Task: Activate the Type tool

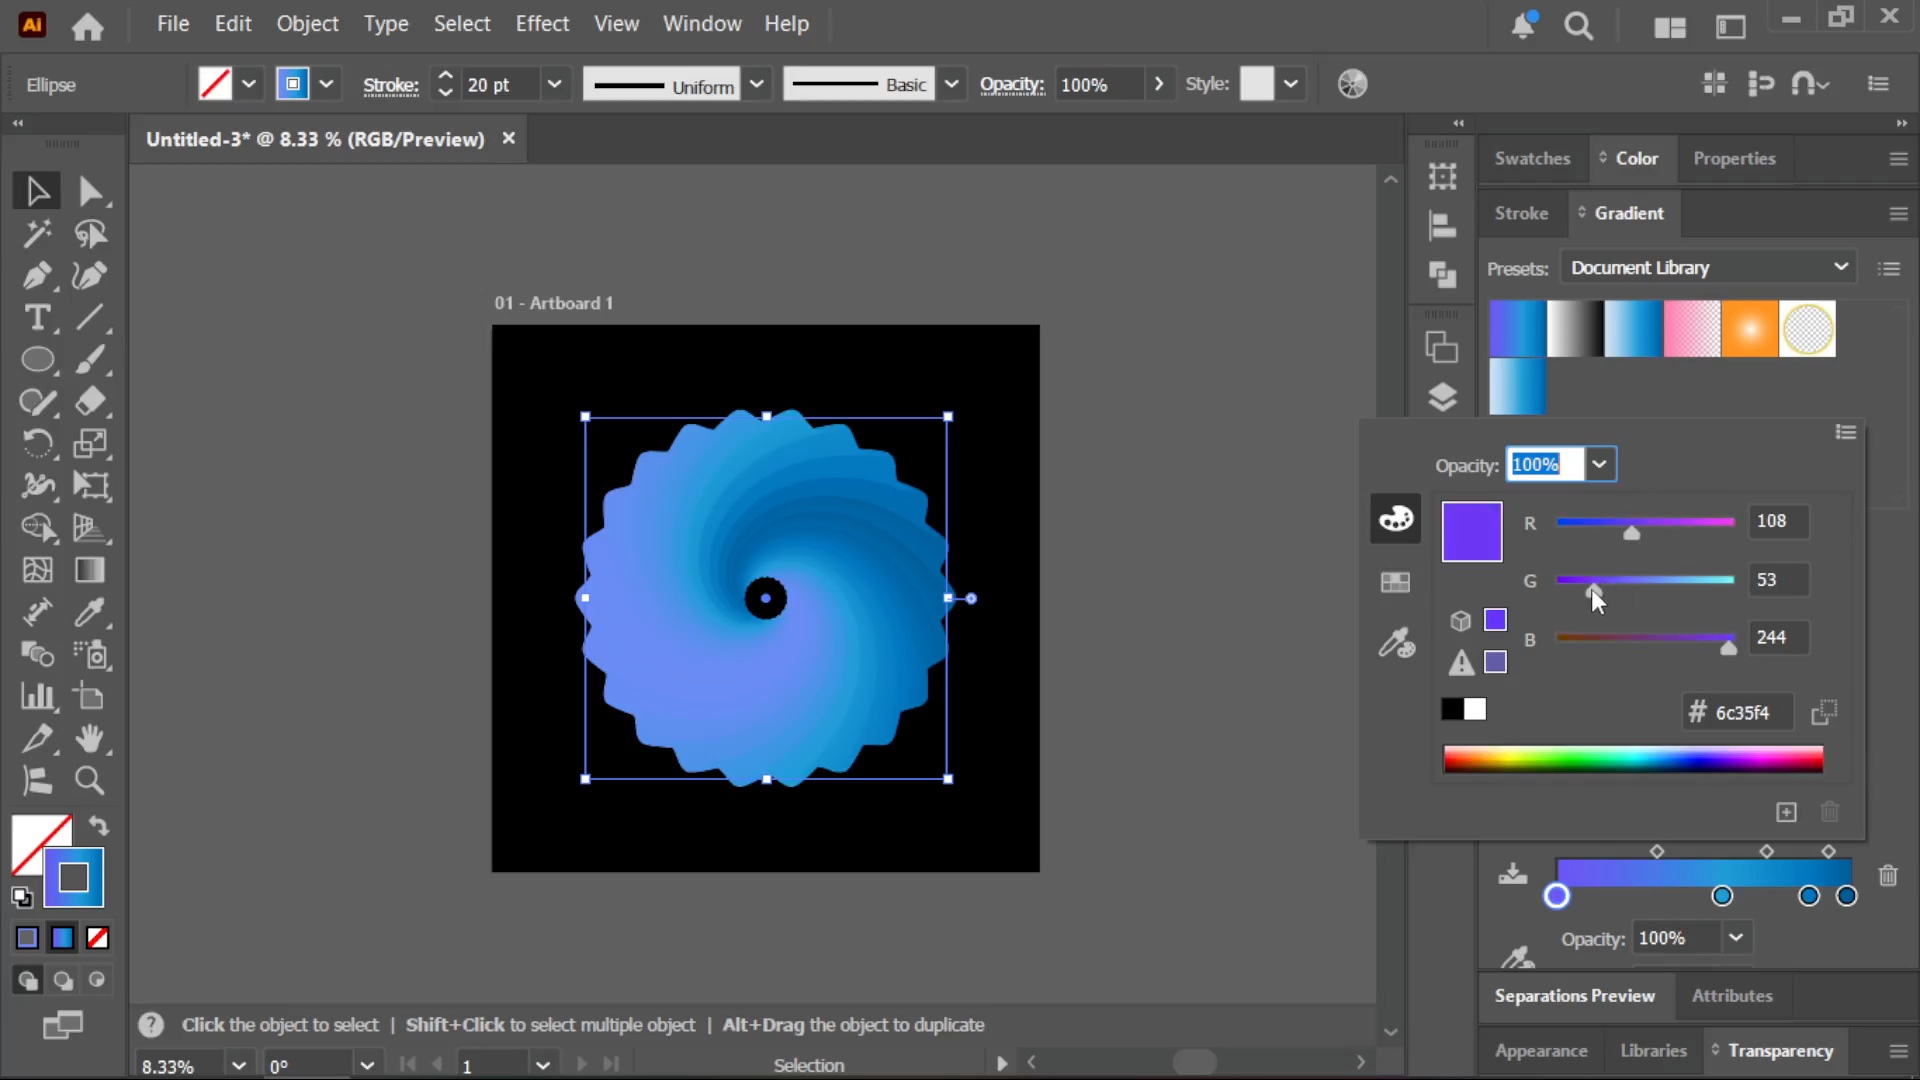Action: [x=37, y=318]
